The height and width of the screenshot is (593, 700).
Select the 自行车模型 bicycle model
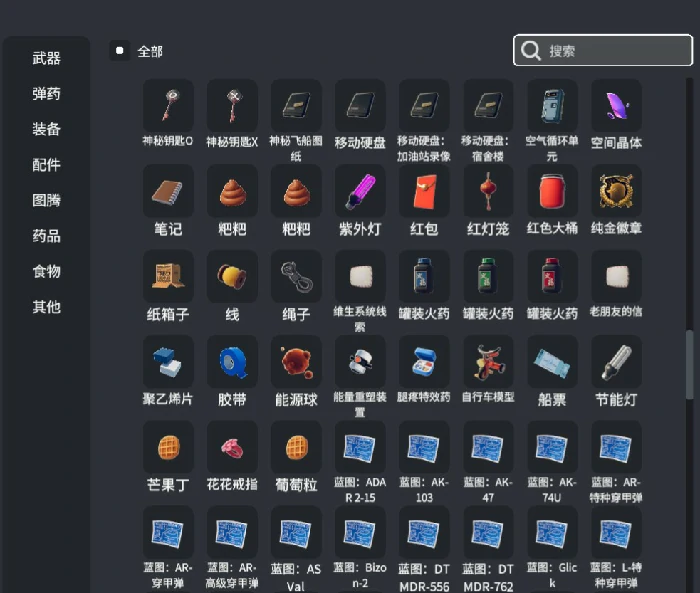(488, 362)
